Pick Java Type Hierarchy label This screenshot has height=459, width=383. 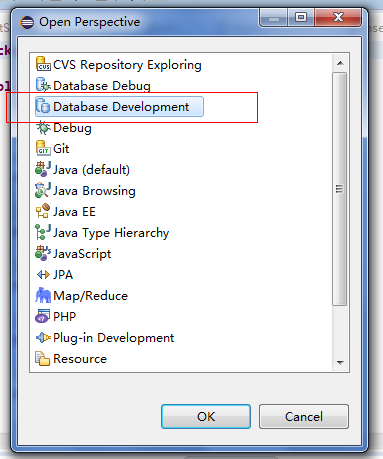pos(111,233)
